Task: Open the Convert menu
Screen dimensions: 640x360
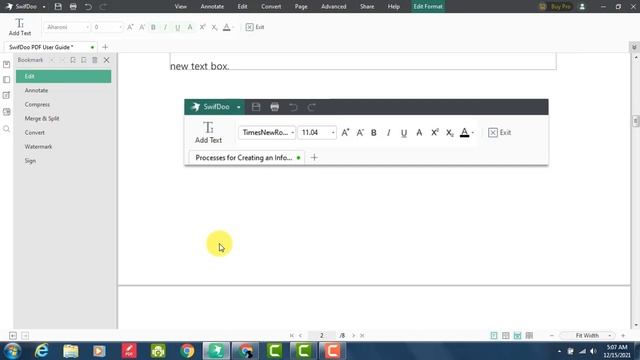Action: pos(271,7)
